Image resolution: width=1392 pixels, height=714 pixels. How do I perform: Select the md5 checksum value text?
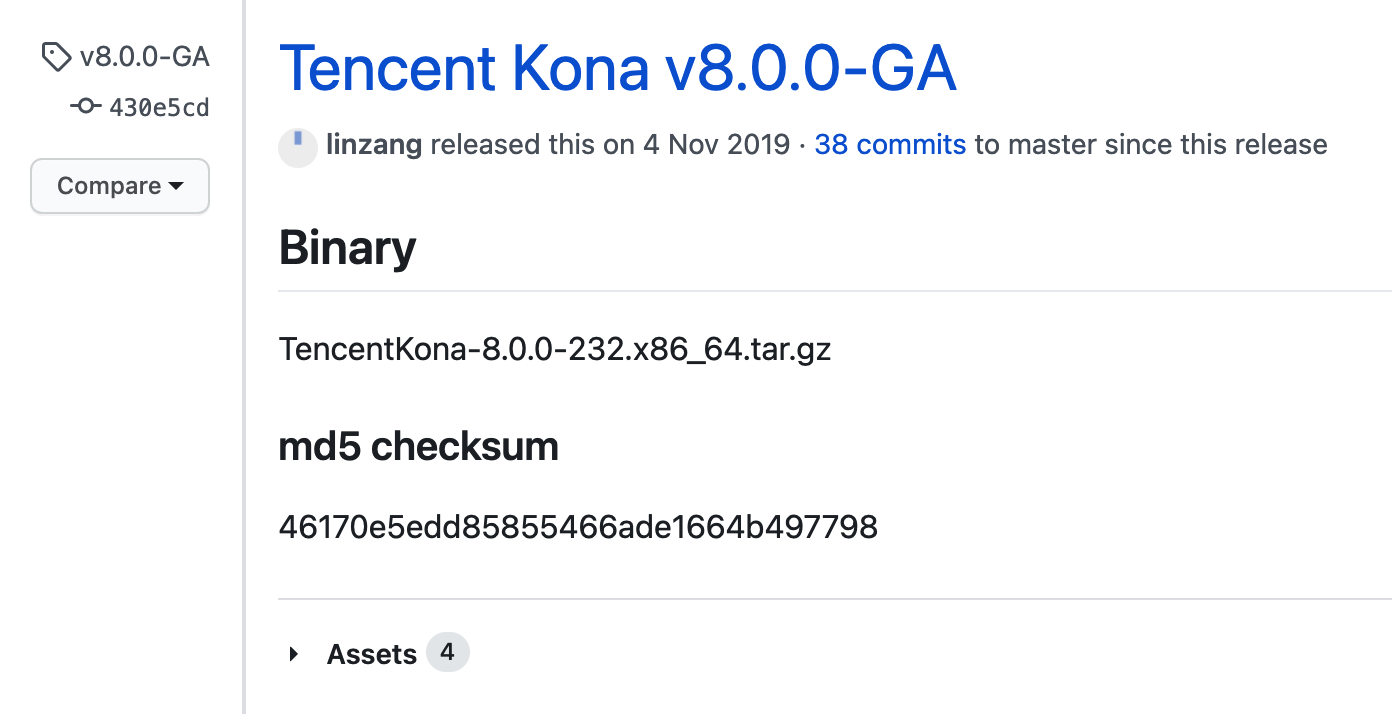click(578, 527)
